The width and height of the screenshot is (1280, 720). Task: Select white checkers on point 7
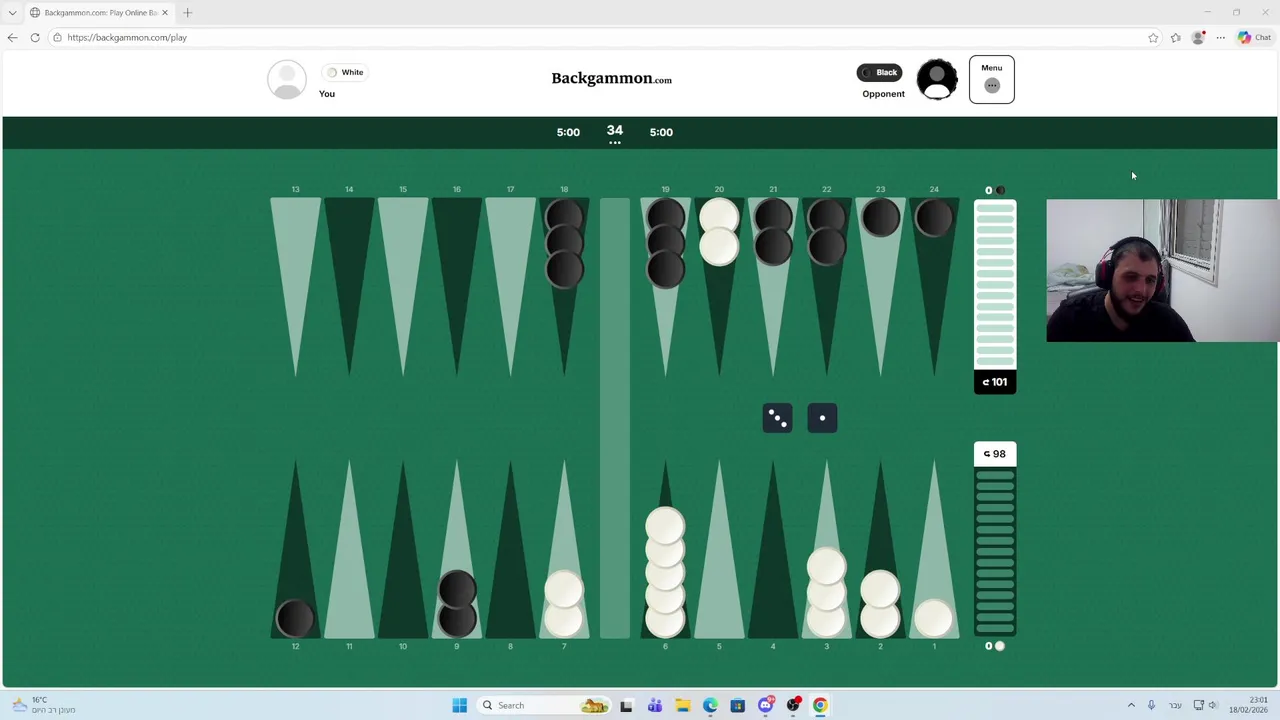pos(564,604)
